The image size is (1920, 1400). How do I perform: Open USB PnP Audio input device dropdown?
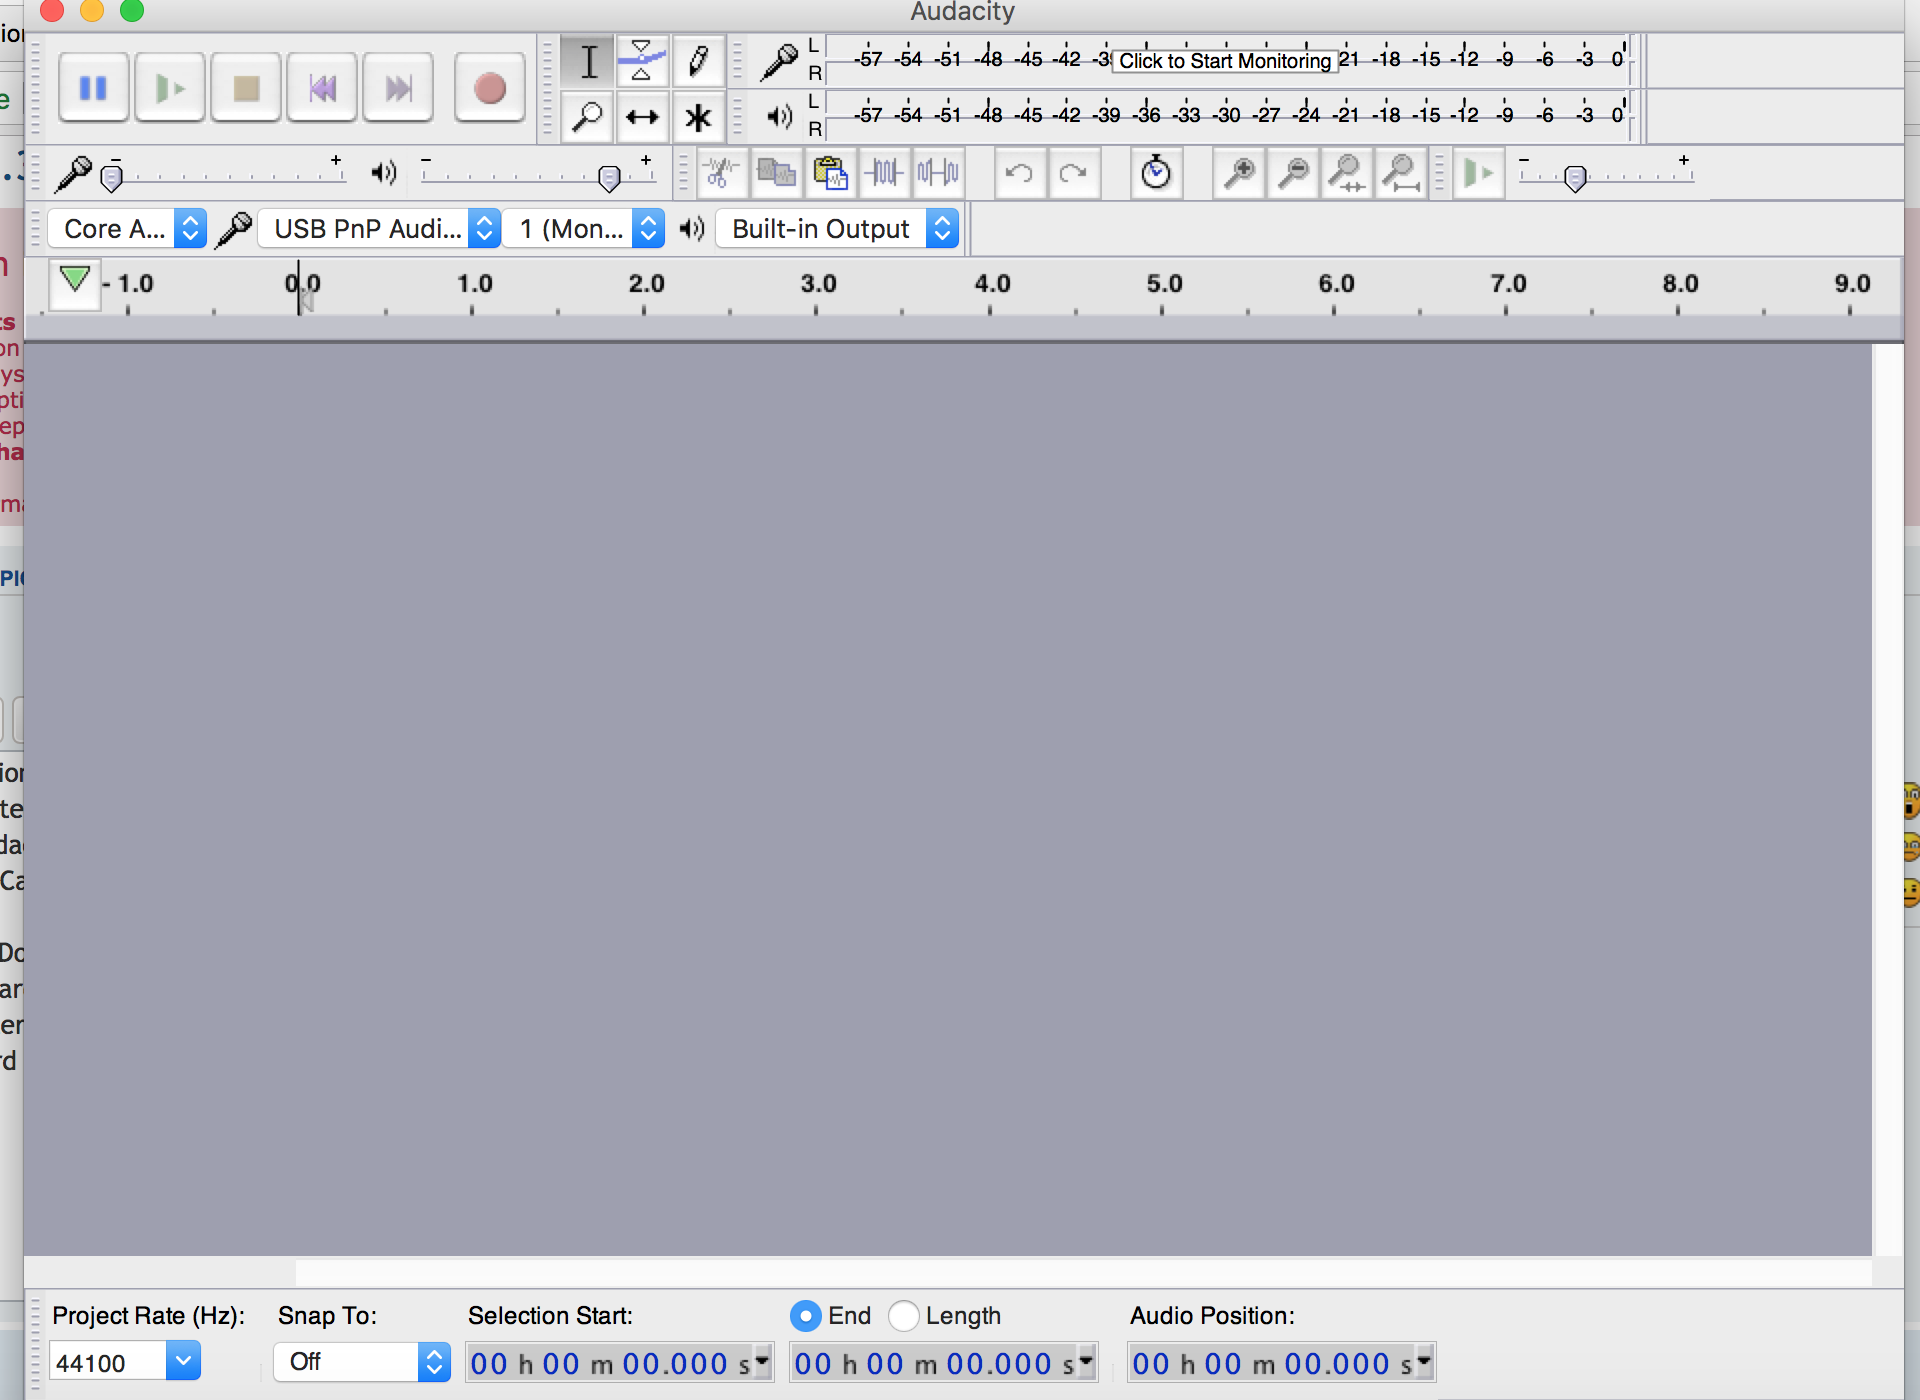point(380,229)
